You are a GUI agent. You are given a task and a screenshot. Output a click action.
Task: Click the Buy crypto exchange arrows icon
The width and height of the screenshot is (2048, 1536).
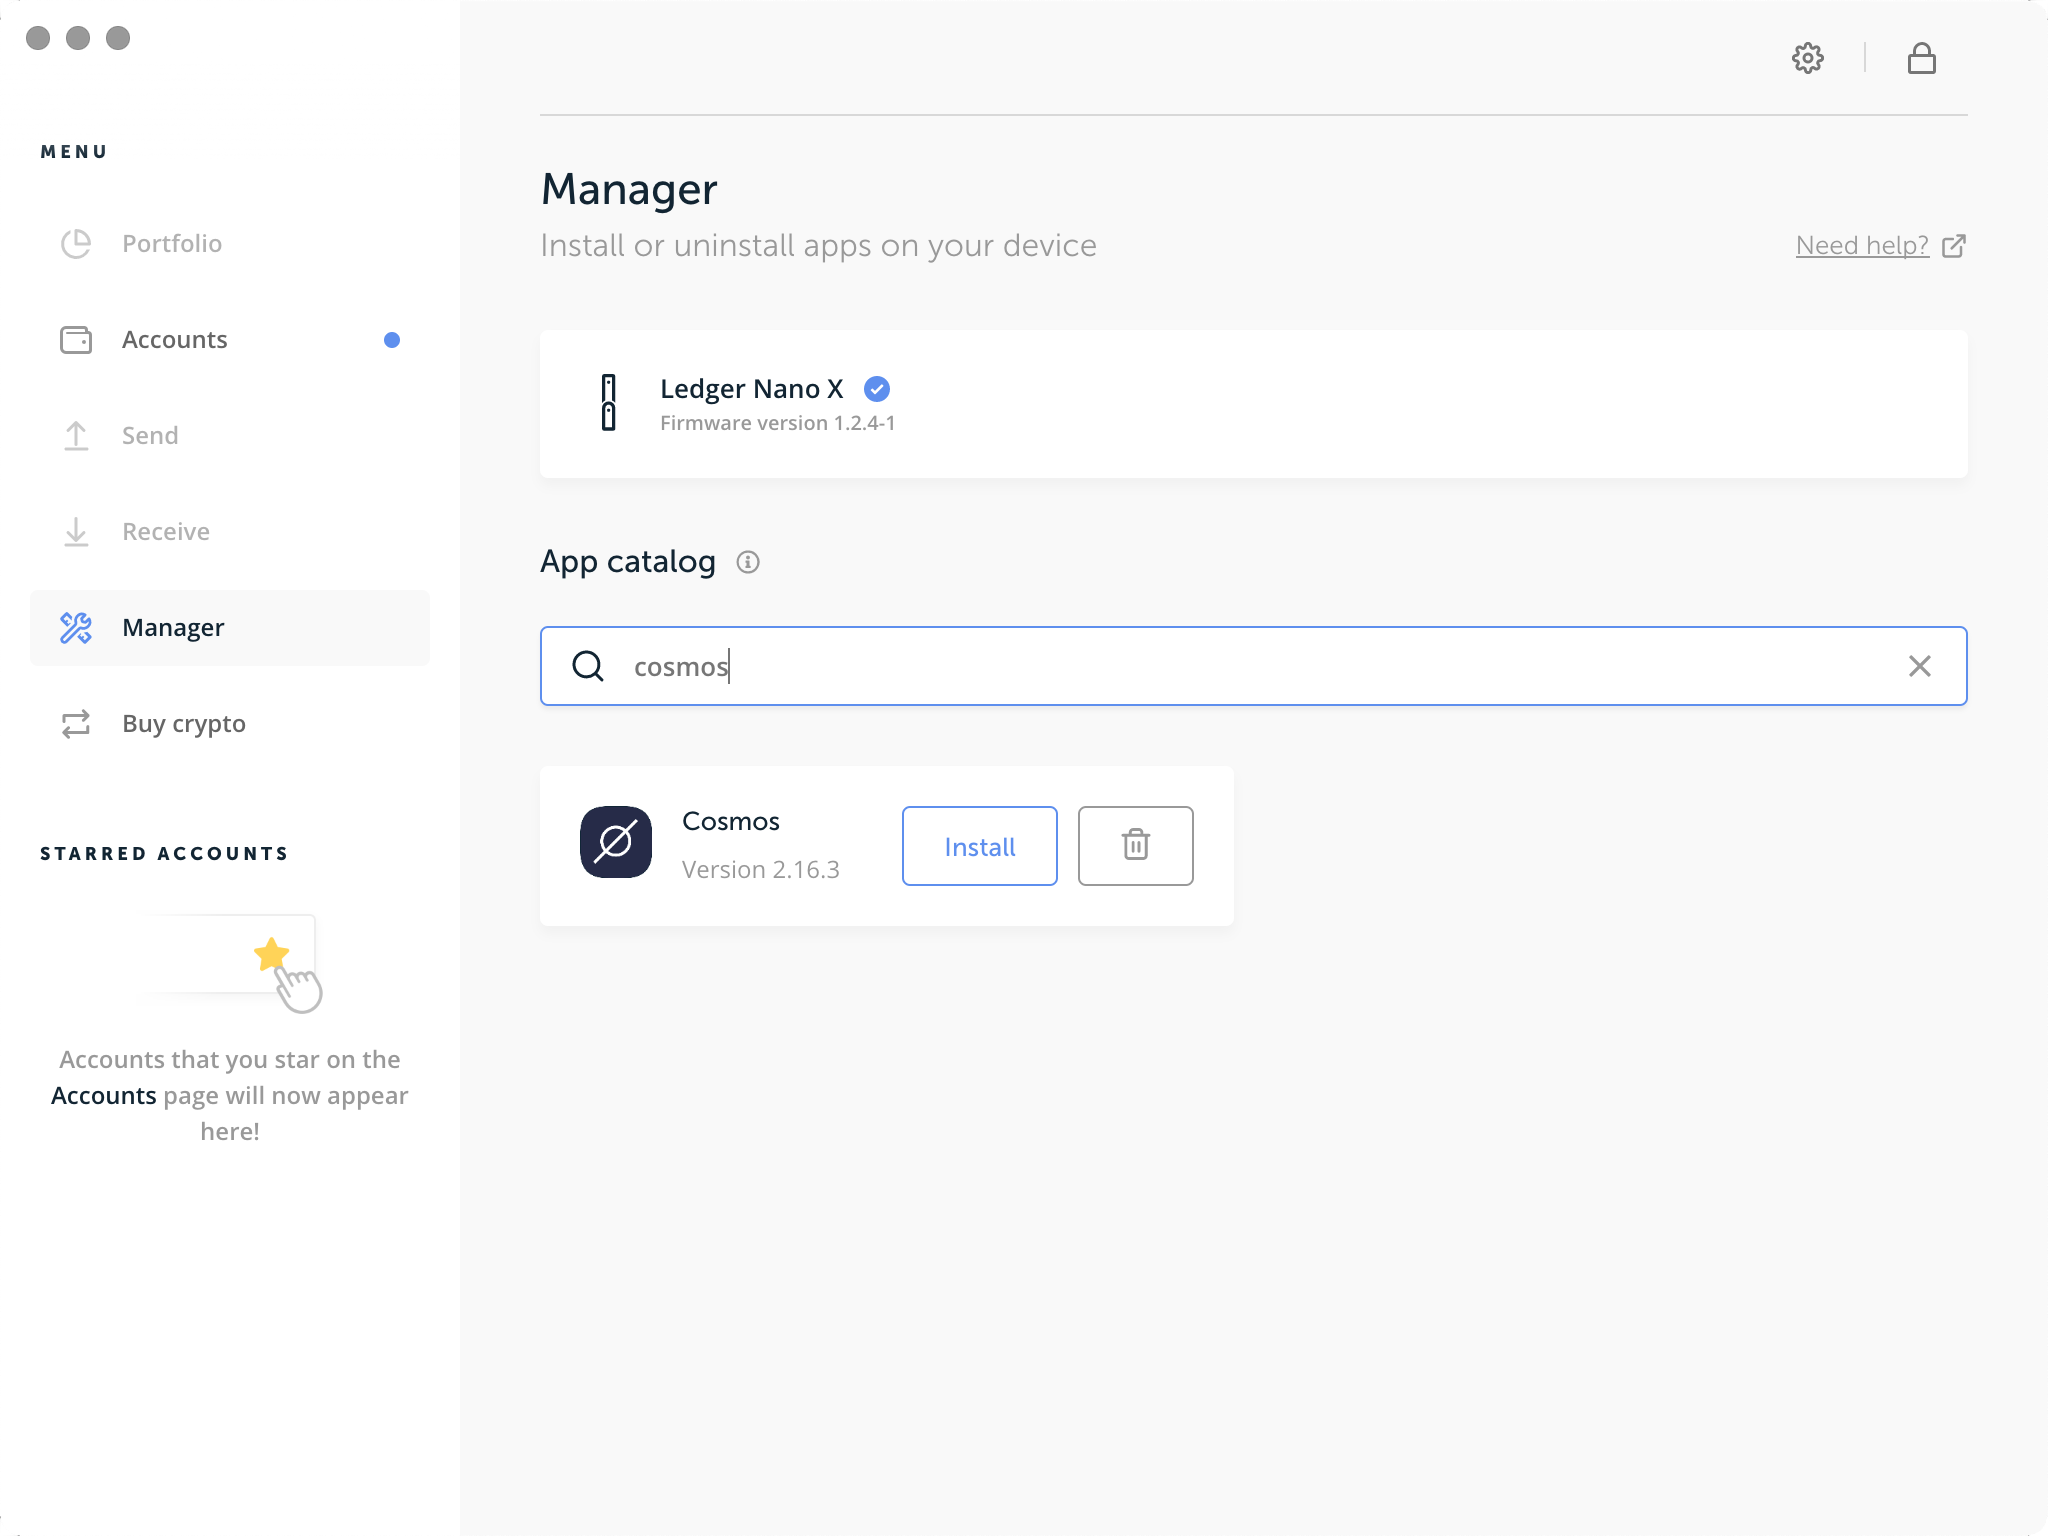76,724
